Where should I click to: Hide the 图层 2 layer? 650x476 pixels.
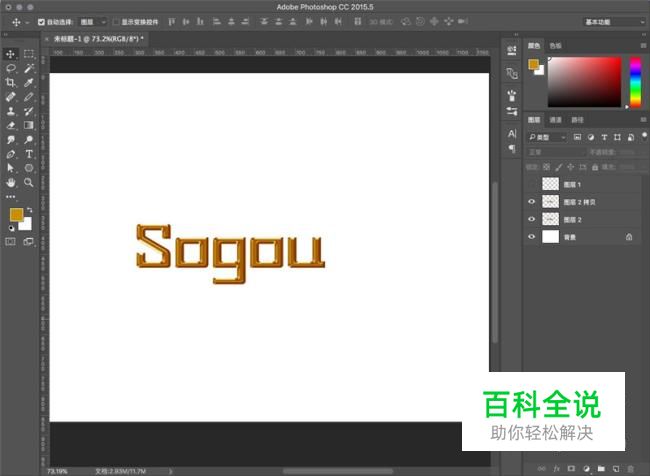point(531,219)
